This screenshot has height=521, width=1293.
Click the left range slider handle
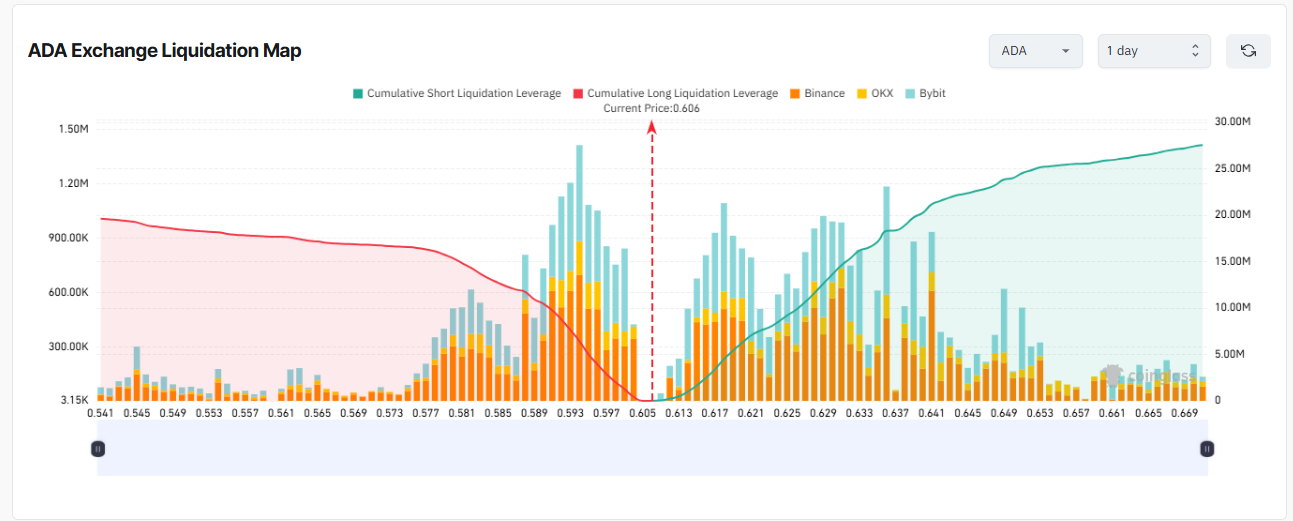point(98,449)
